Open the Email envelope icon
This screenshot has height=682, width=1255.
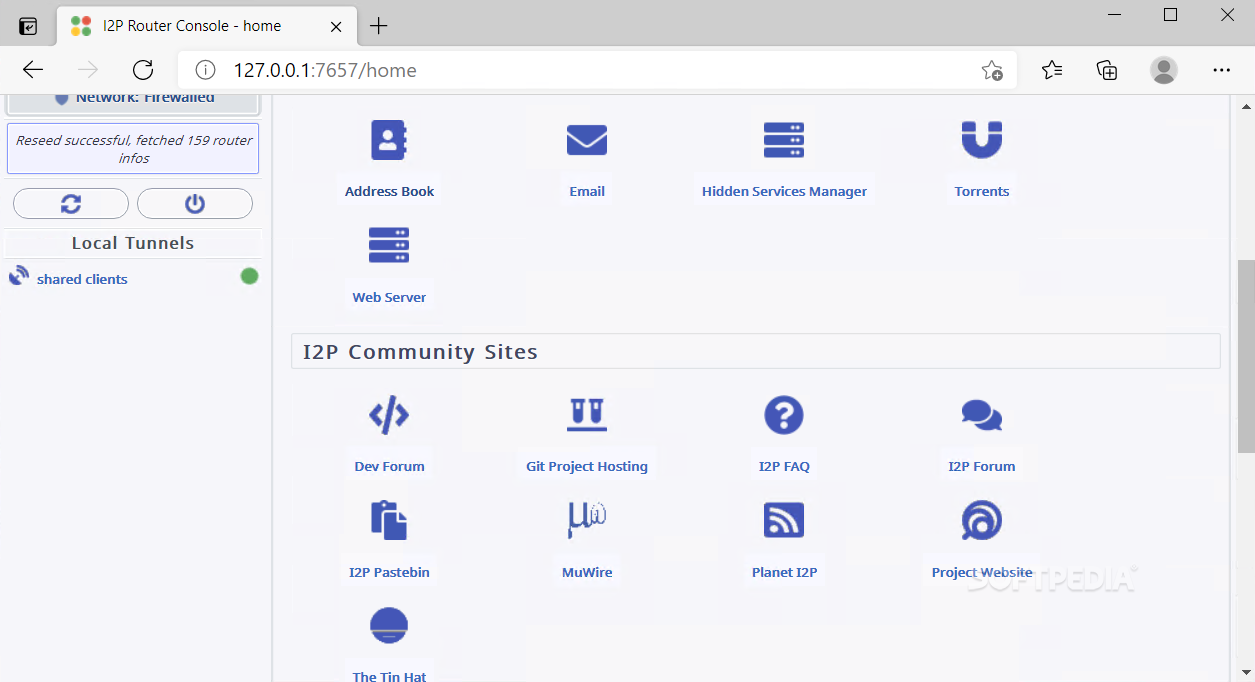click(x=587, y=140)
